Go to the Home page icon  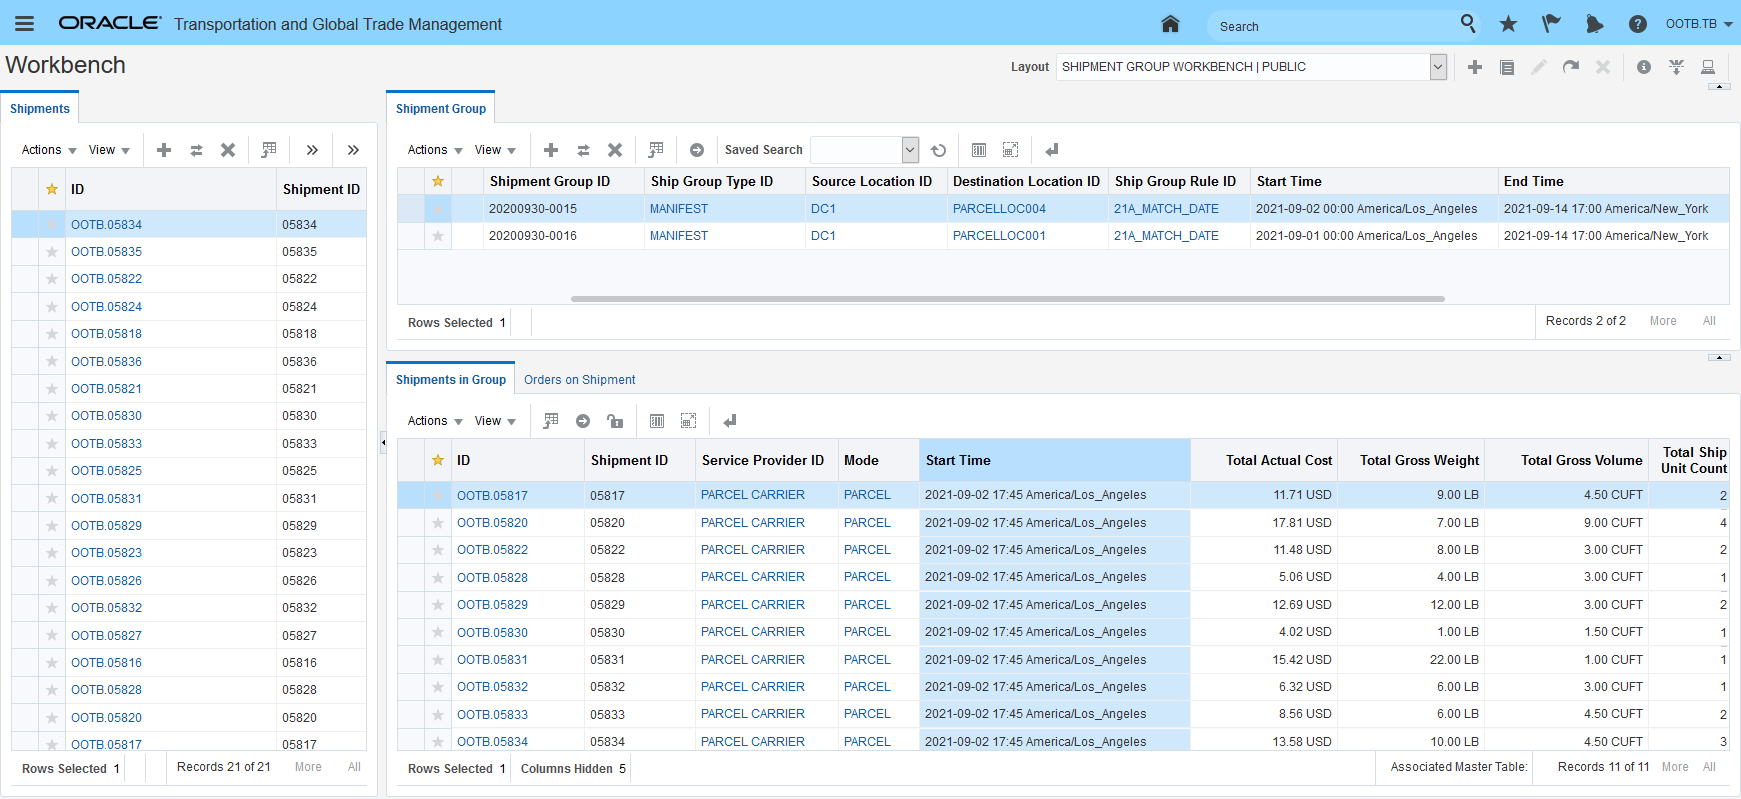point(1170,24)
